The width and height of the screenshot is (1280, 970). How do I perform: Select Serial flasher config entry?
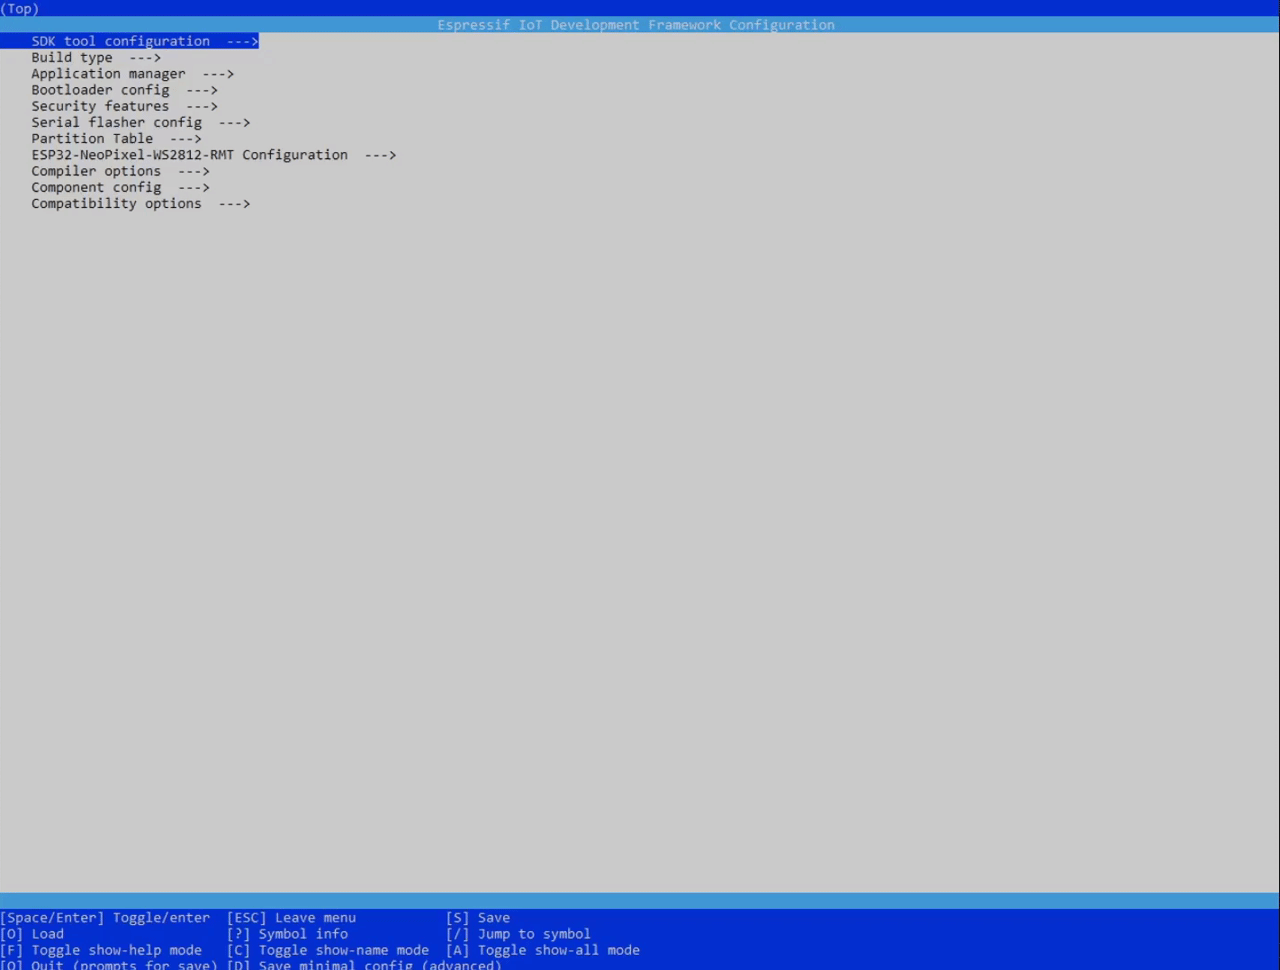tap(140, 122)
